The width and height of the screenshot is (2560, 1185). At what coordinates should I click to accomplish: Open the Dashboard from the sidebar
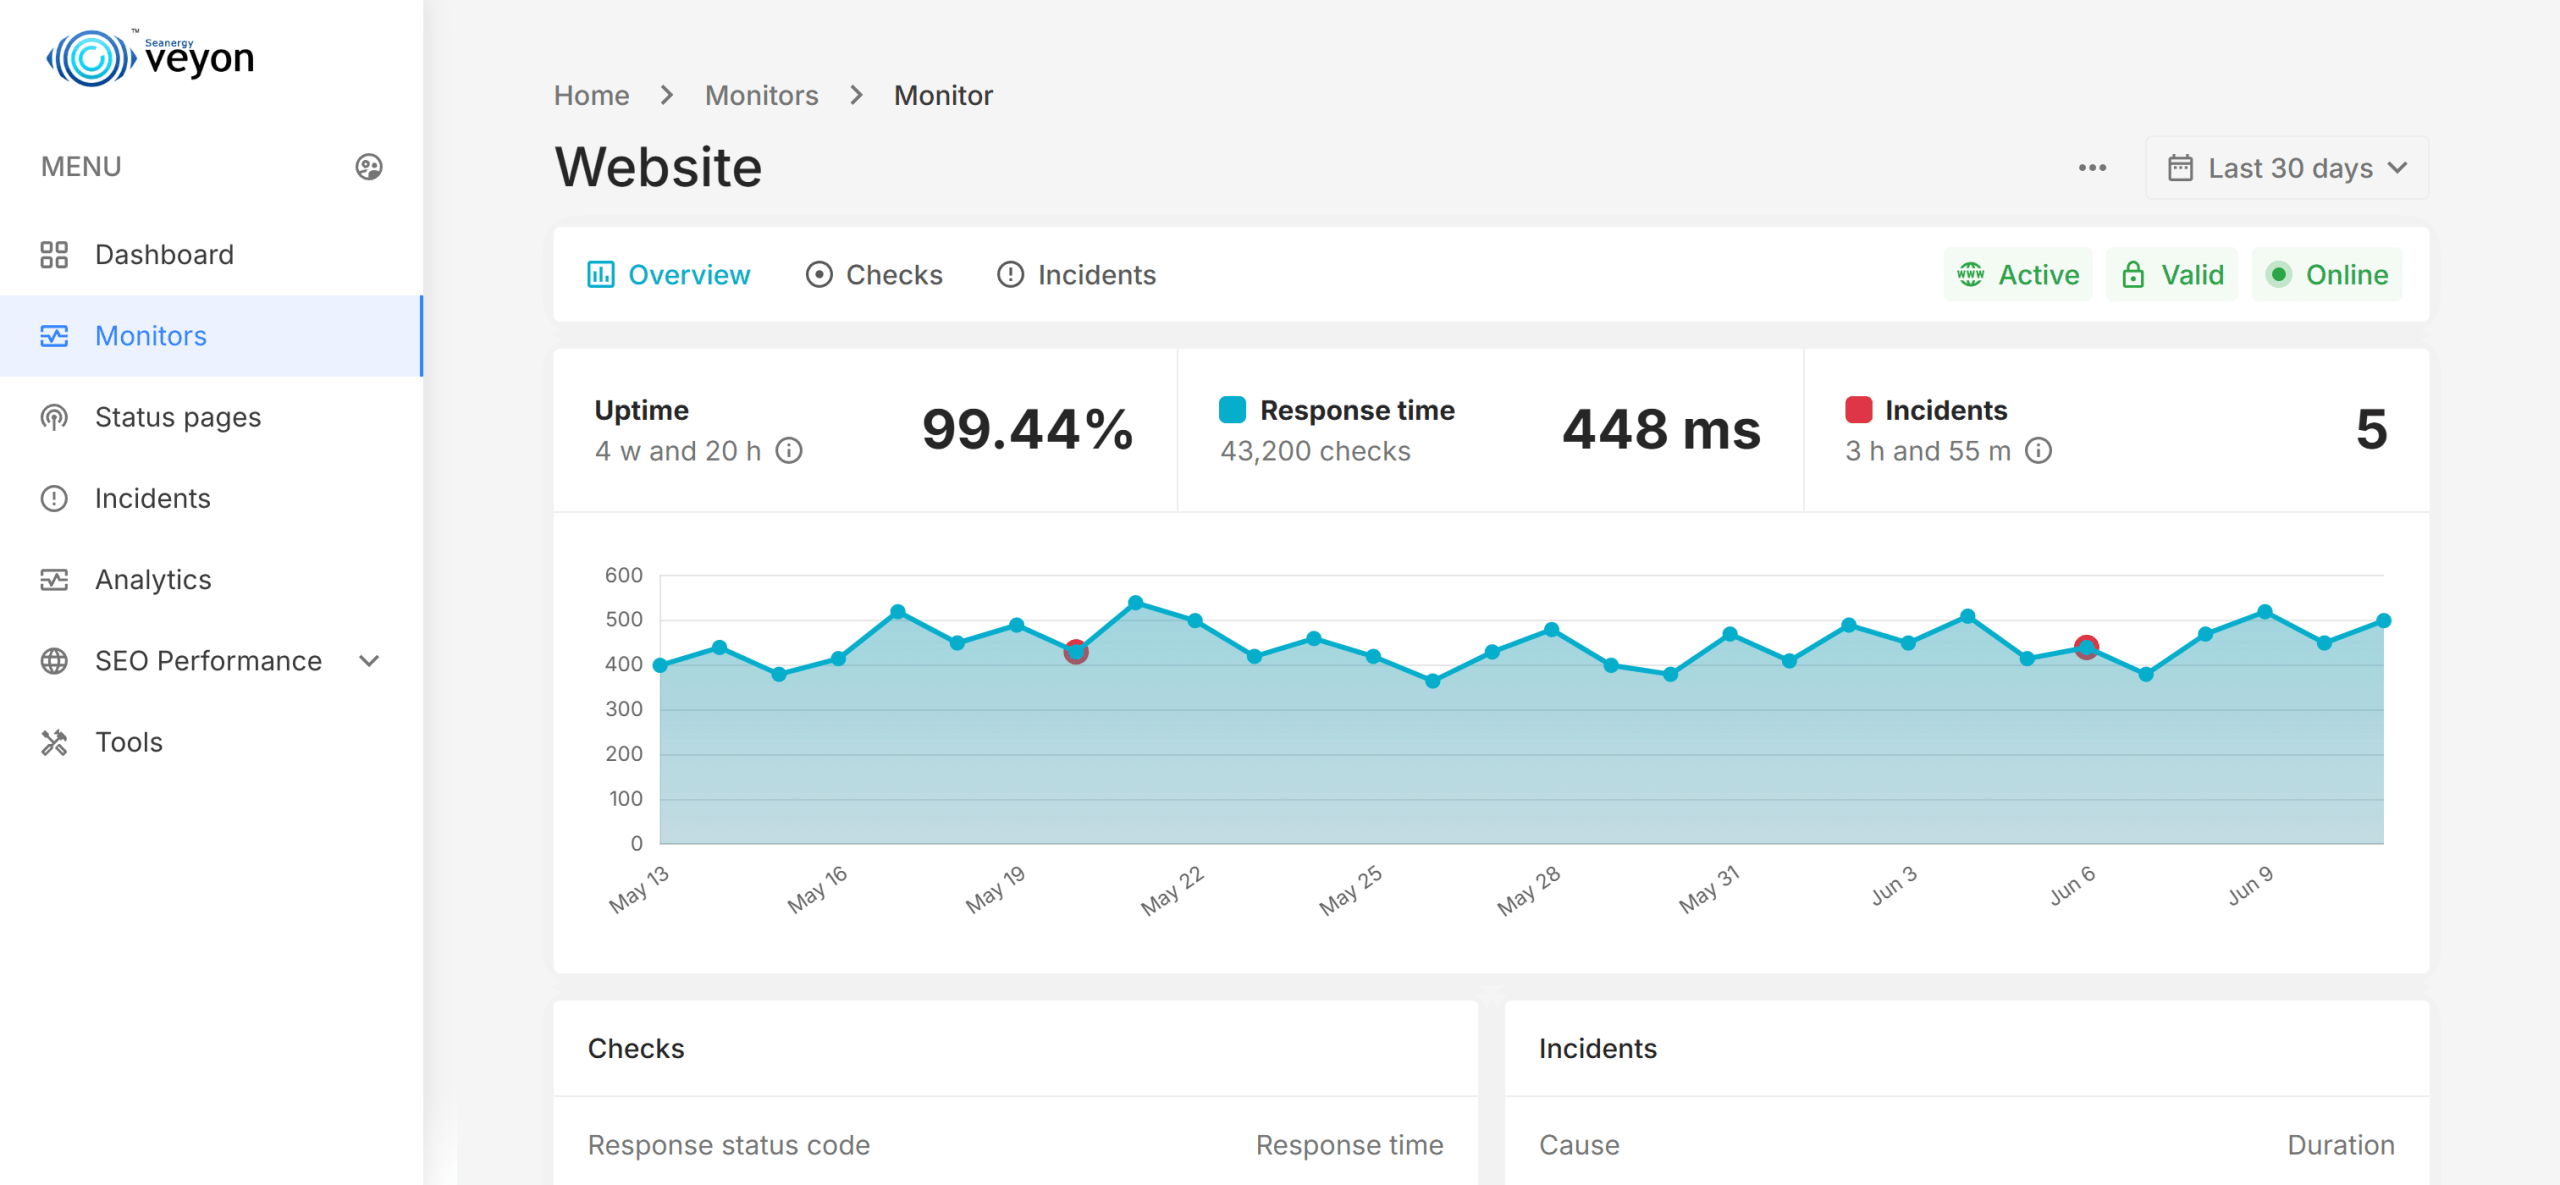[164, 254]
